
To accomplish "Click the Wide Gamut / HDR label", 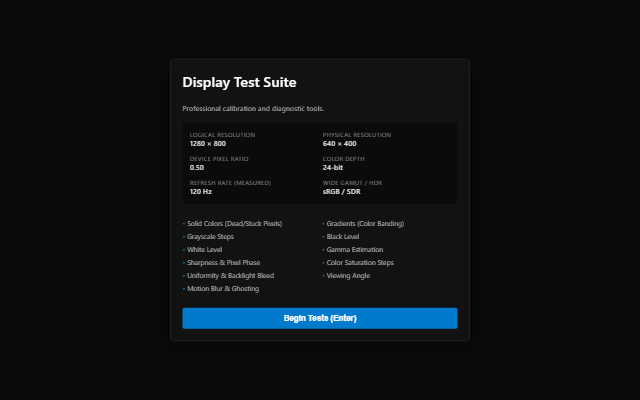I will [x=352, y=183].
